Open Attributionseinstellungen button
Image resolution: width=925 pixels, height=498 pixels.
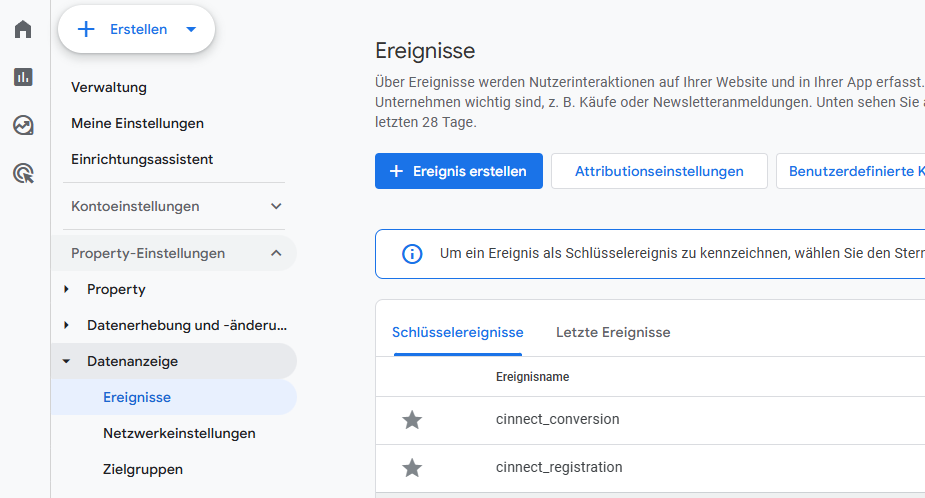tap(659, 171)
